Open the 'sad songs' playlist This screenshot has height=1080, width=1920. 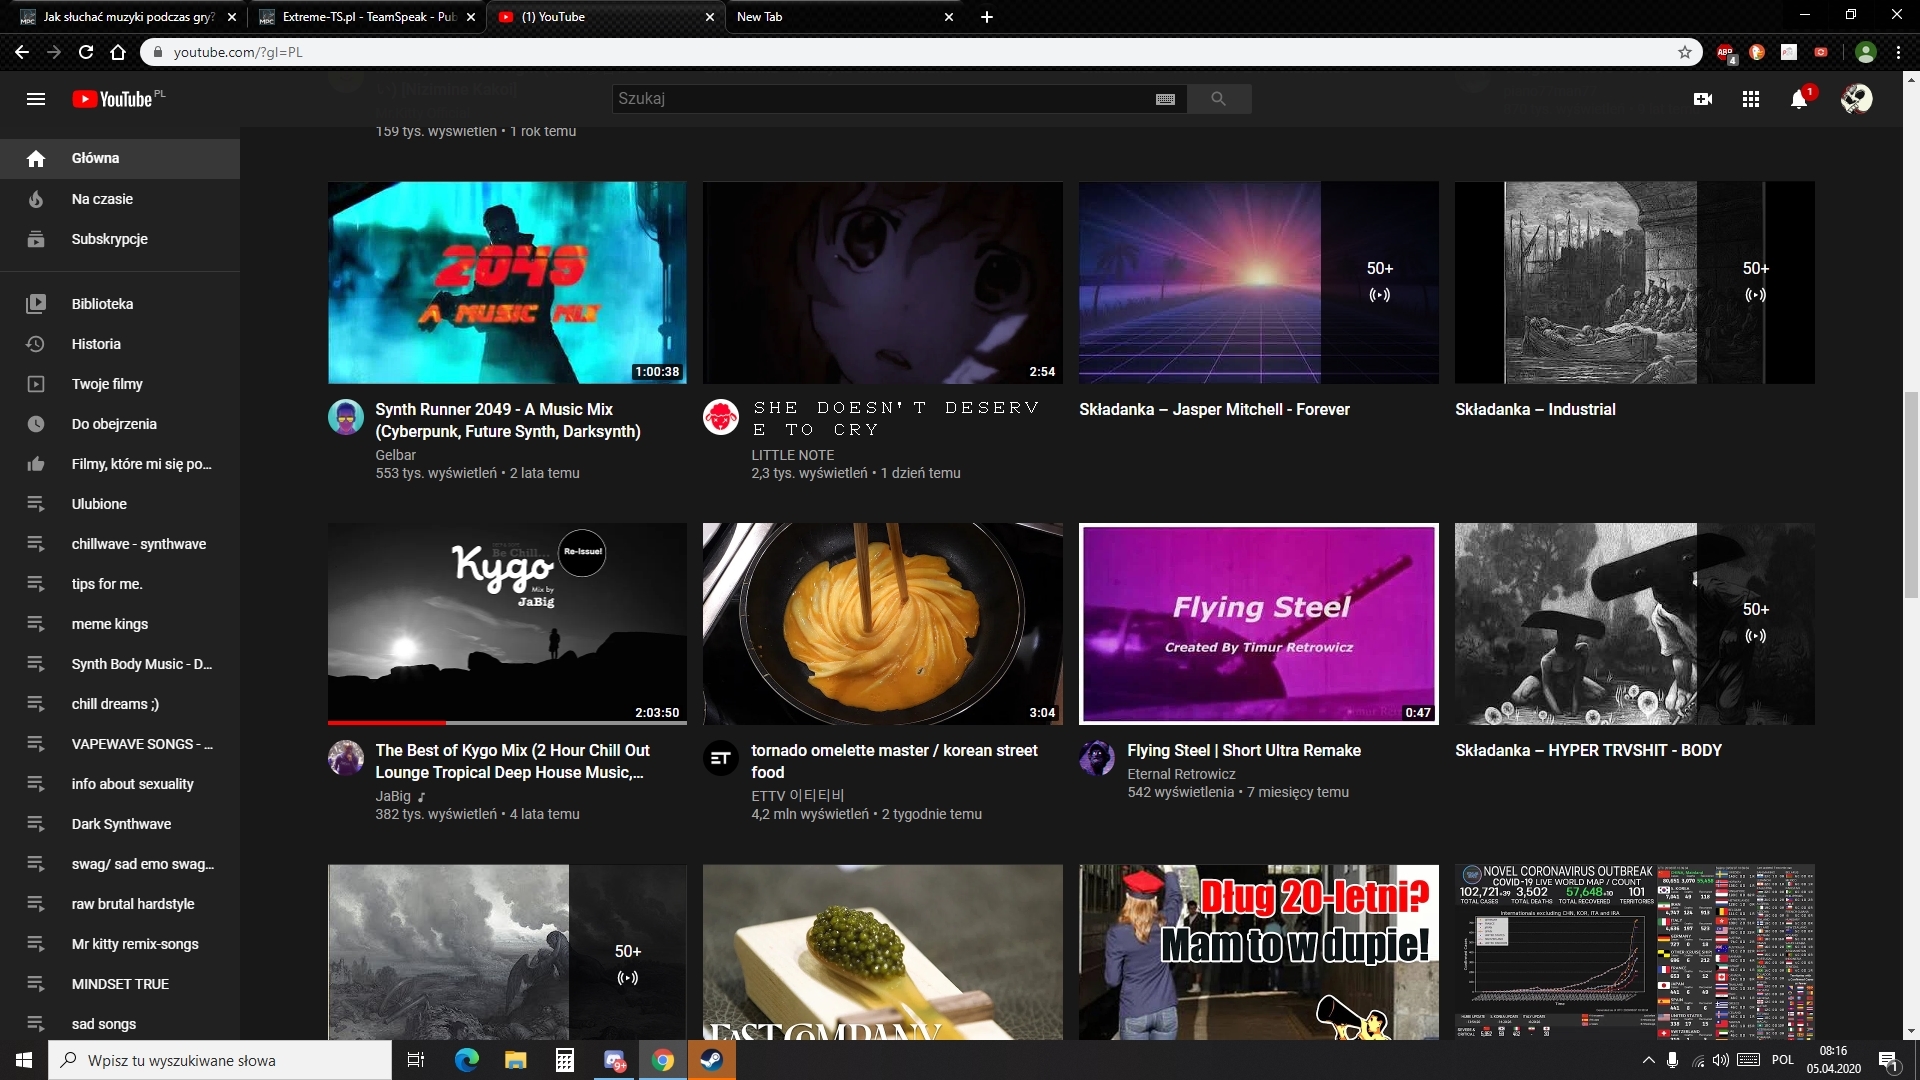click(x=120, y=1024)
